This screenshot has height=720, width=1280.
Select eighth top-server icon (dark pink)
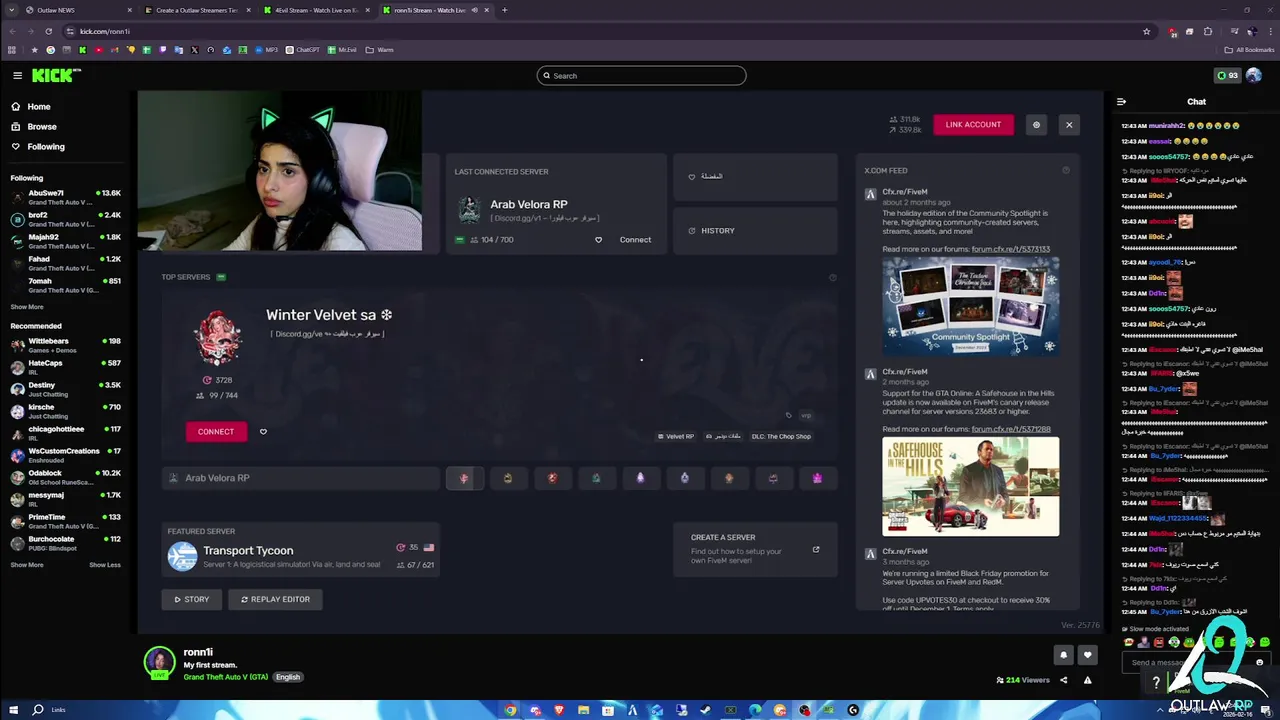coord(773,478)
